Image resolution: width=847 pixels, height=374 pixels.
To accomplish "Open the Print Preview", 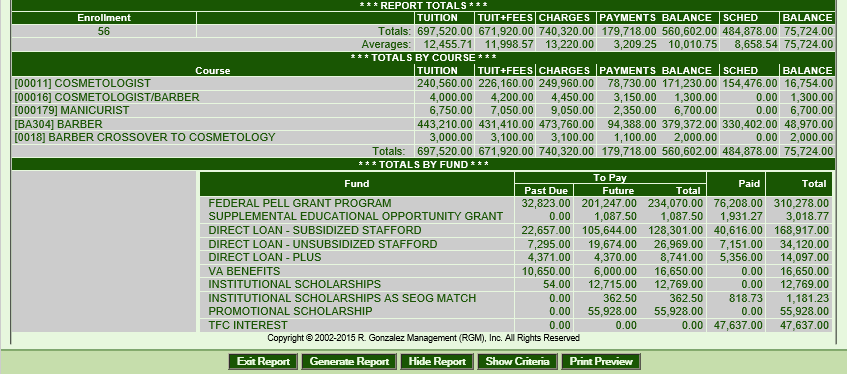I will pos(601,362).
